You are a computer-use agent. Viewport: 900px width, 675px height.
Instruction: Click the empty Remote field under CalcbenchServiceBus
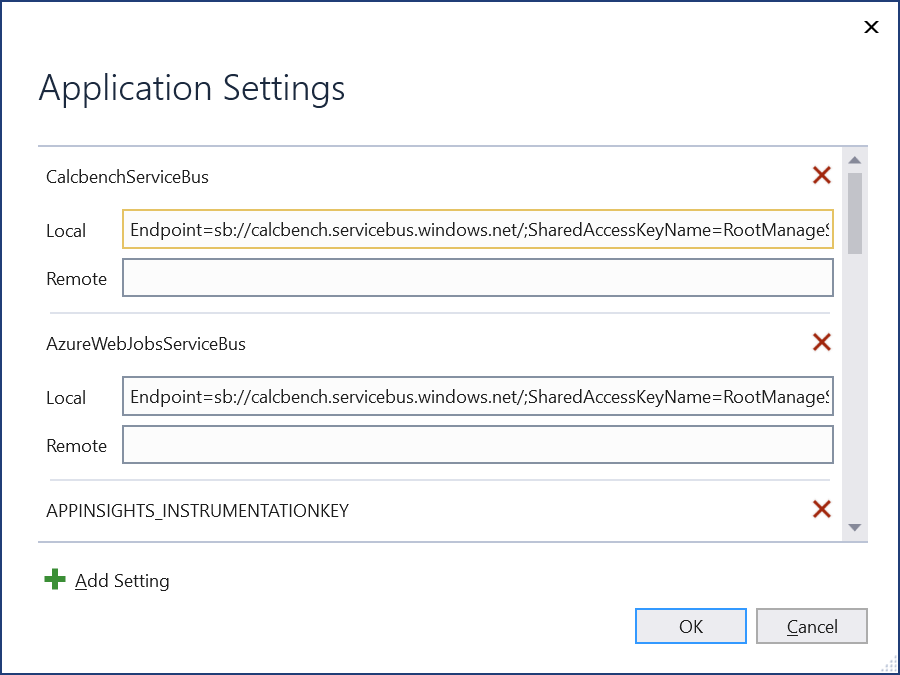477,277
